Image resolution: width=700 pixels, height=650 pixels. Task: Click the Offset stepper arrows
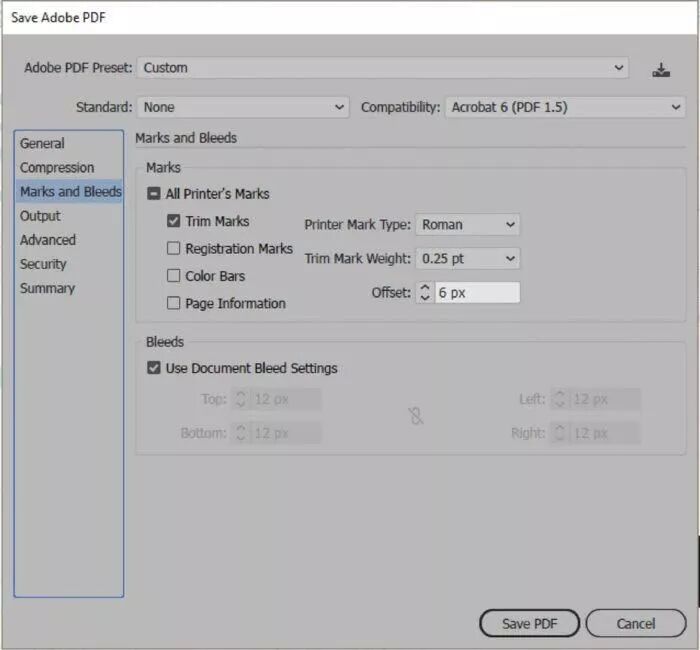(425, 292)
